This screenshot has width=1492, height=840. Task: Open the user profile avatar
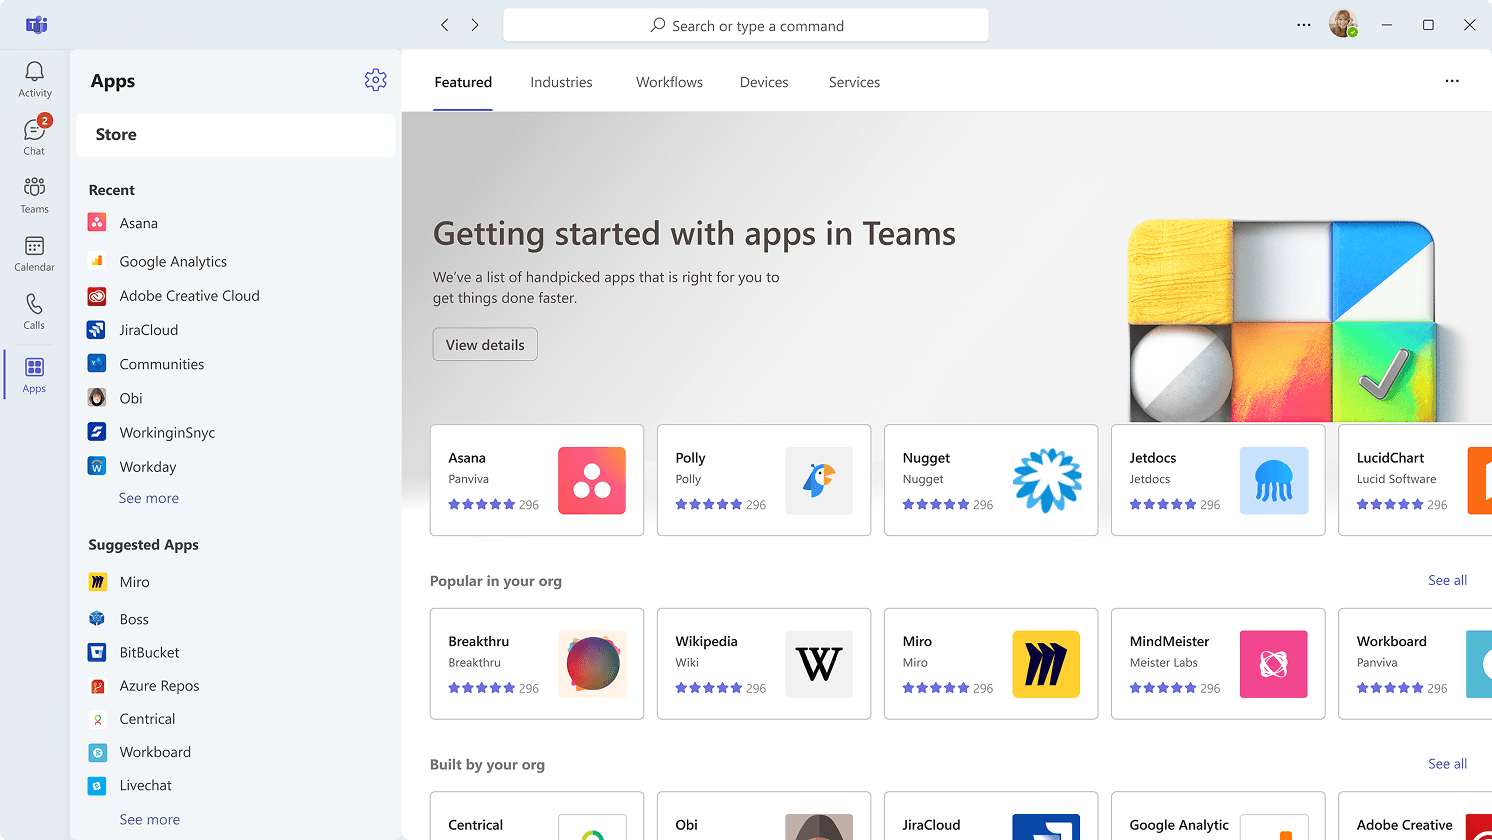pyautogui.click(x=1342, y=25)
